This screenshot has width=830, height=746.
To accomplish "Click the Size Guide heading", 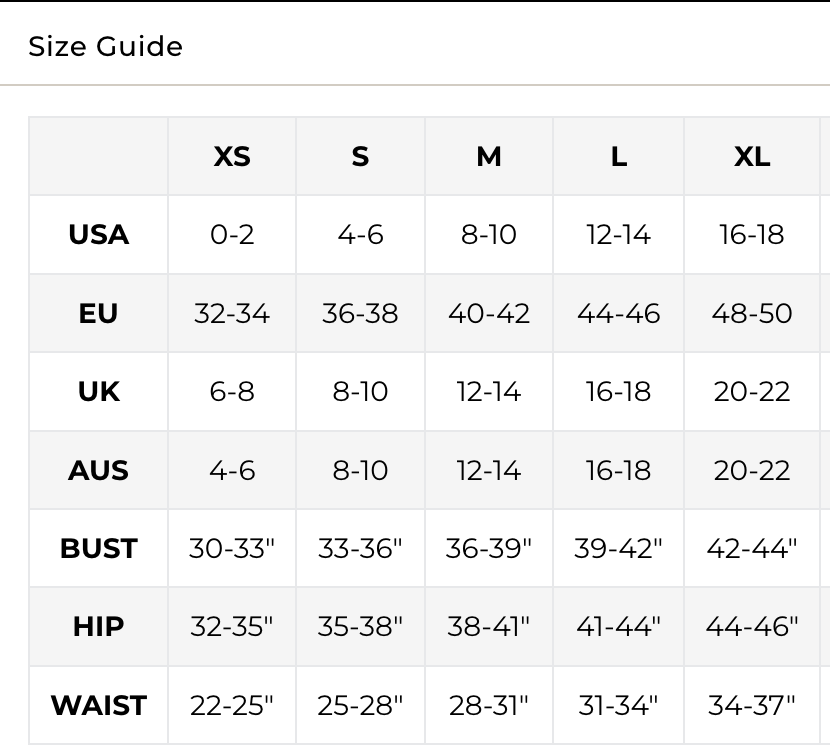I will pyautogui.click(x=105, y=47).
